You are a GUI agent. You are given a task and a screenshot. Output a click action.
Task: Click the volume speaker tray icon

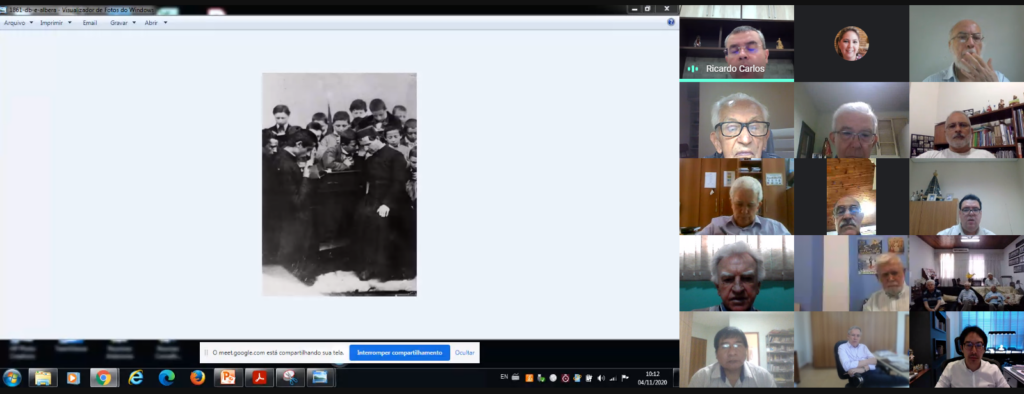click(601, 378)
